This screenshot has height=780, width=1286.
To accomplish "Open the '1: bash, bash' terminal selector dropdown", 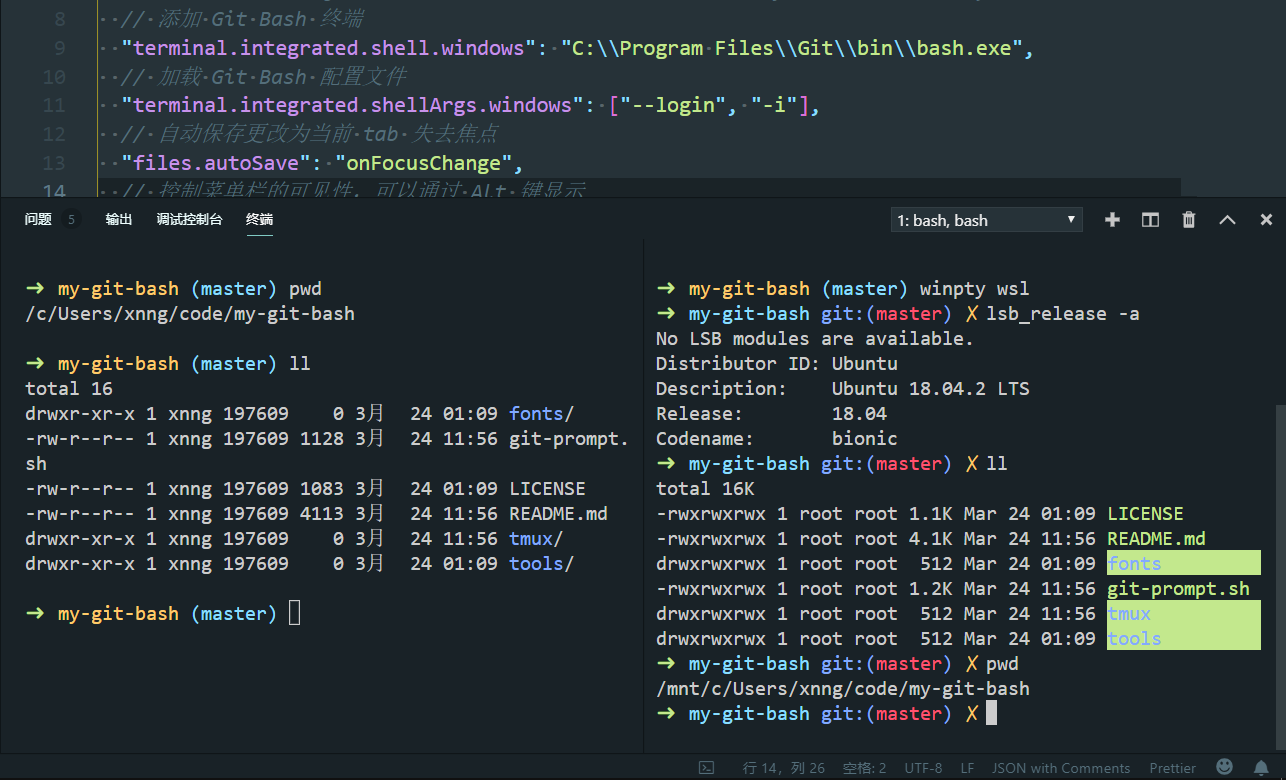I will click(986, 219).
